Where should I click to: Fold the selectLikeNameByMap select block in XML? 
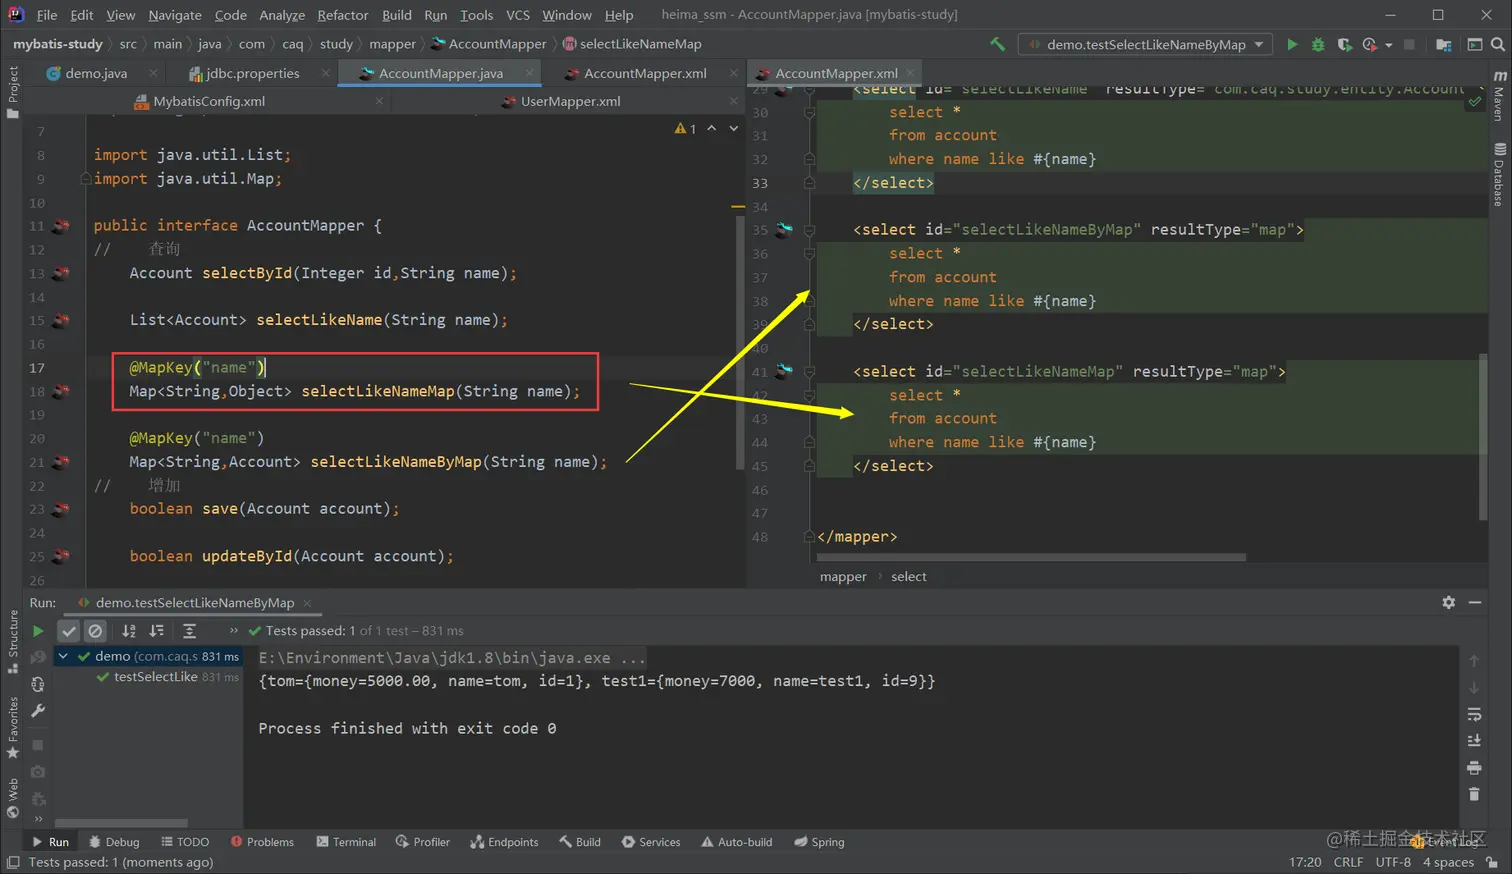[809, 230]
